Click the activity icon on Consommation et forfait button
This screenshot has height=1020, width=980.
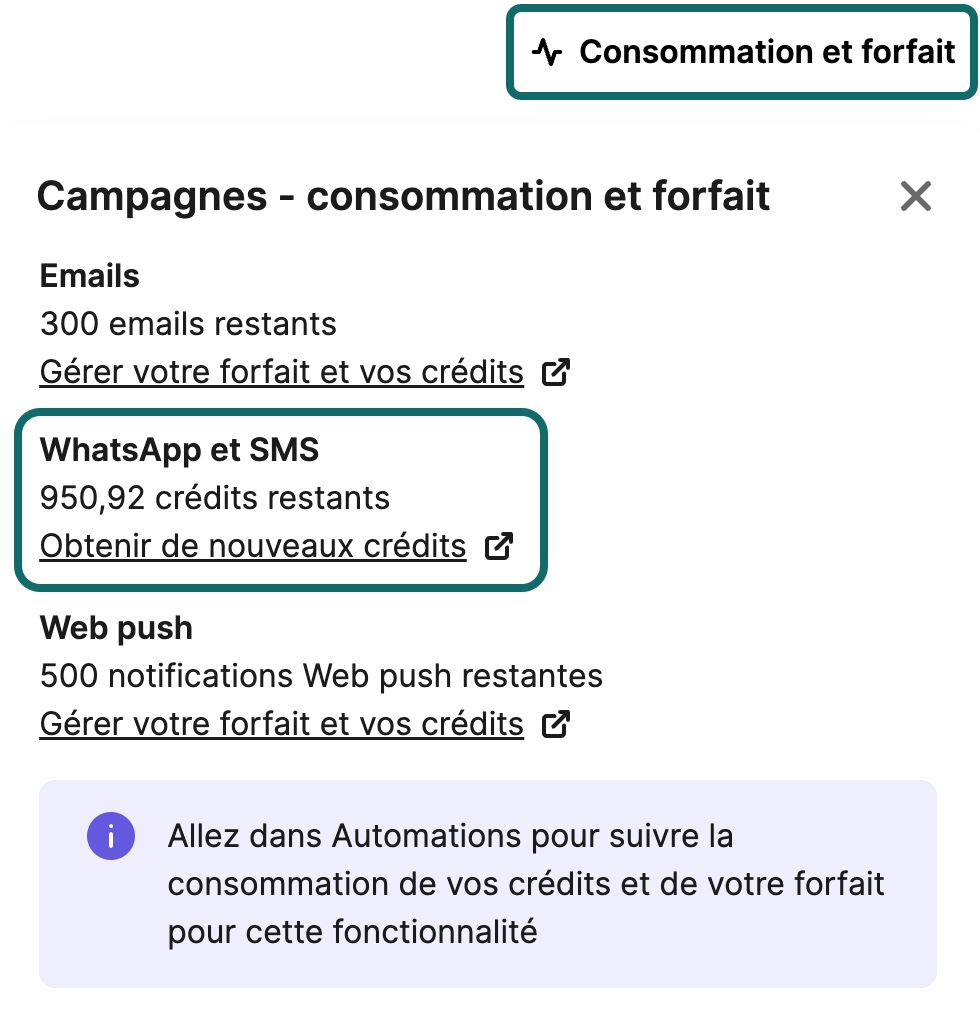(547, 51)
